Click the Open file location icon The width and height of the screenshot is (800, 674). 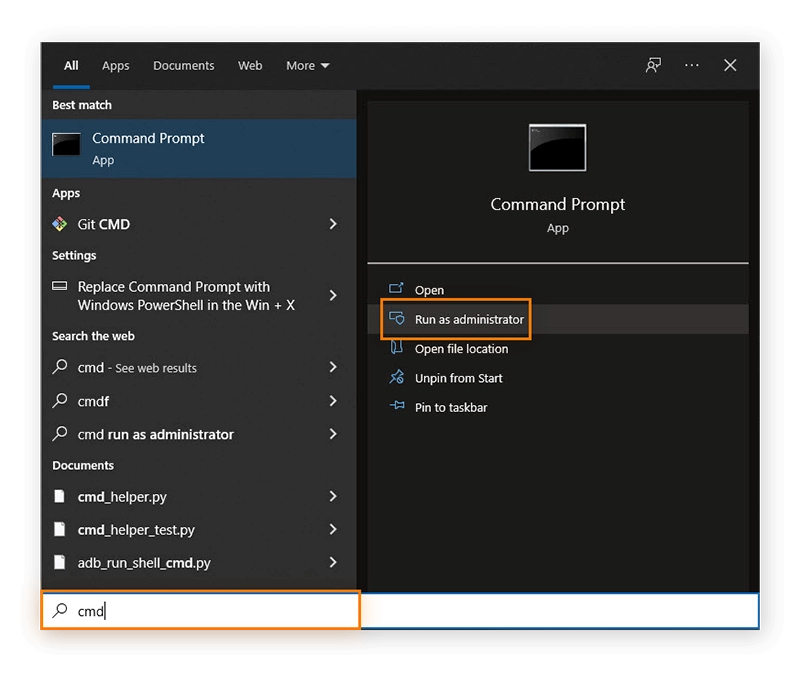(396, 348)
